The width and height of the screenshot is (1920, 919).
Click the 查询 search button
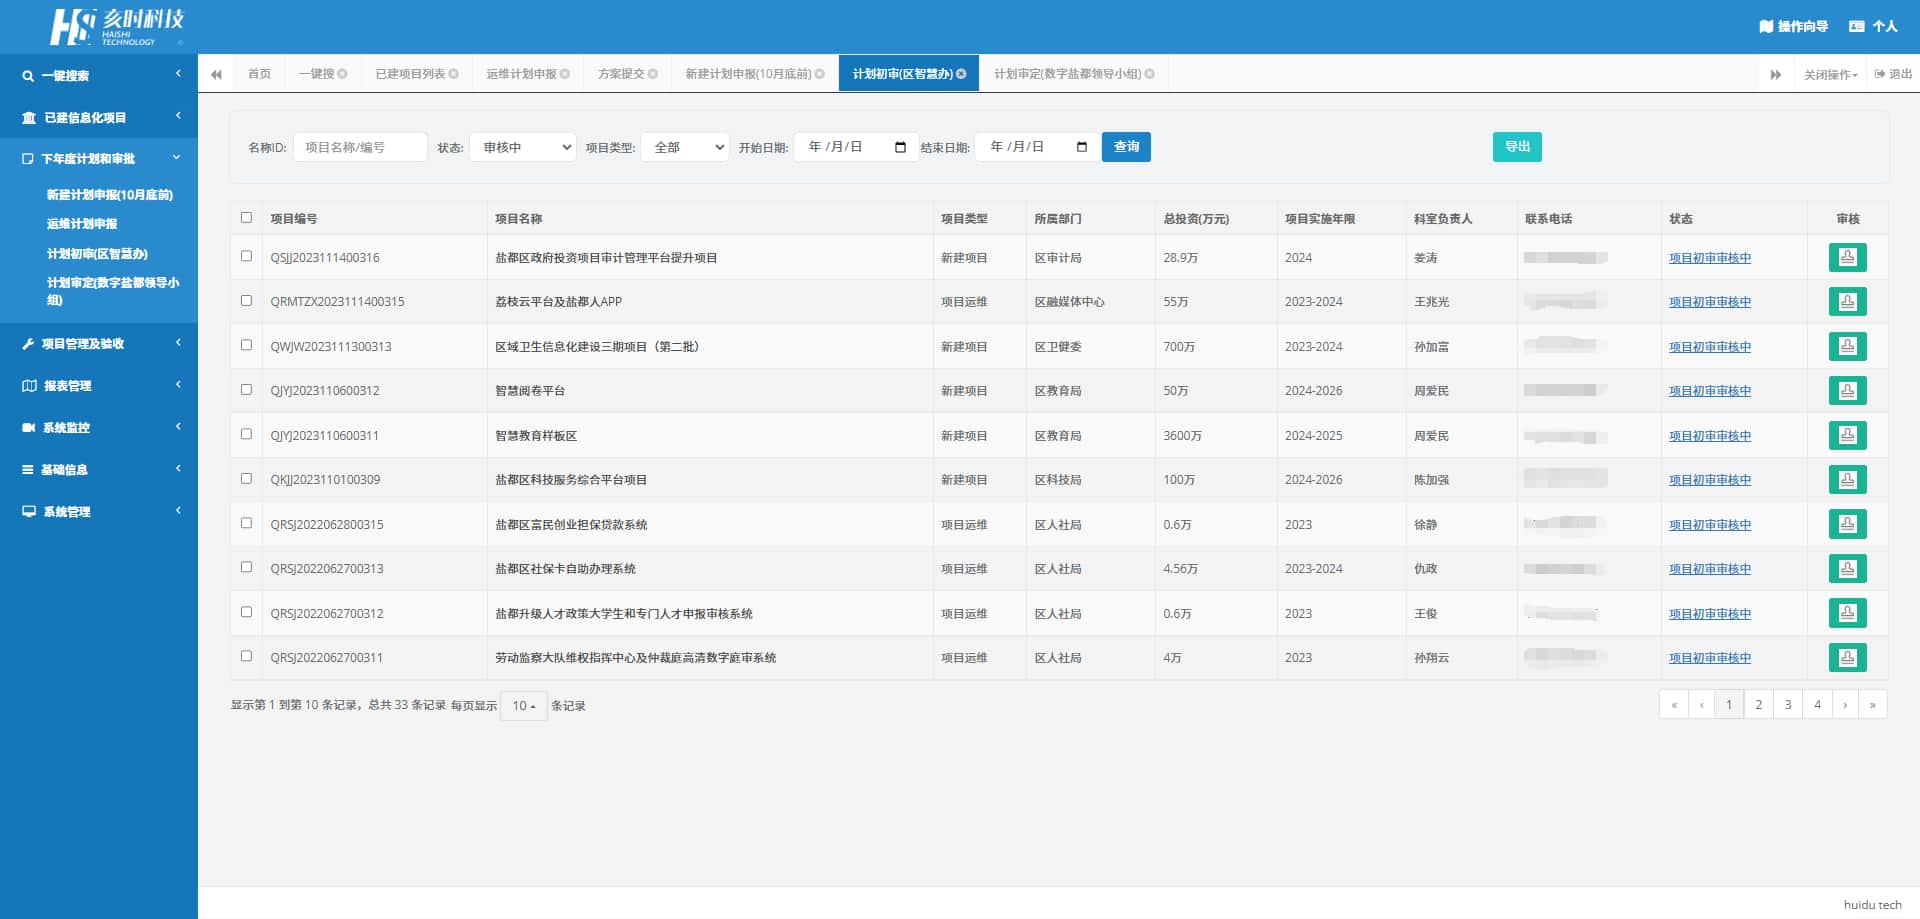click(1126, 147)
